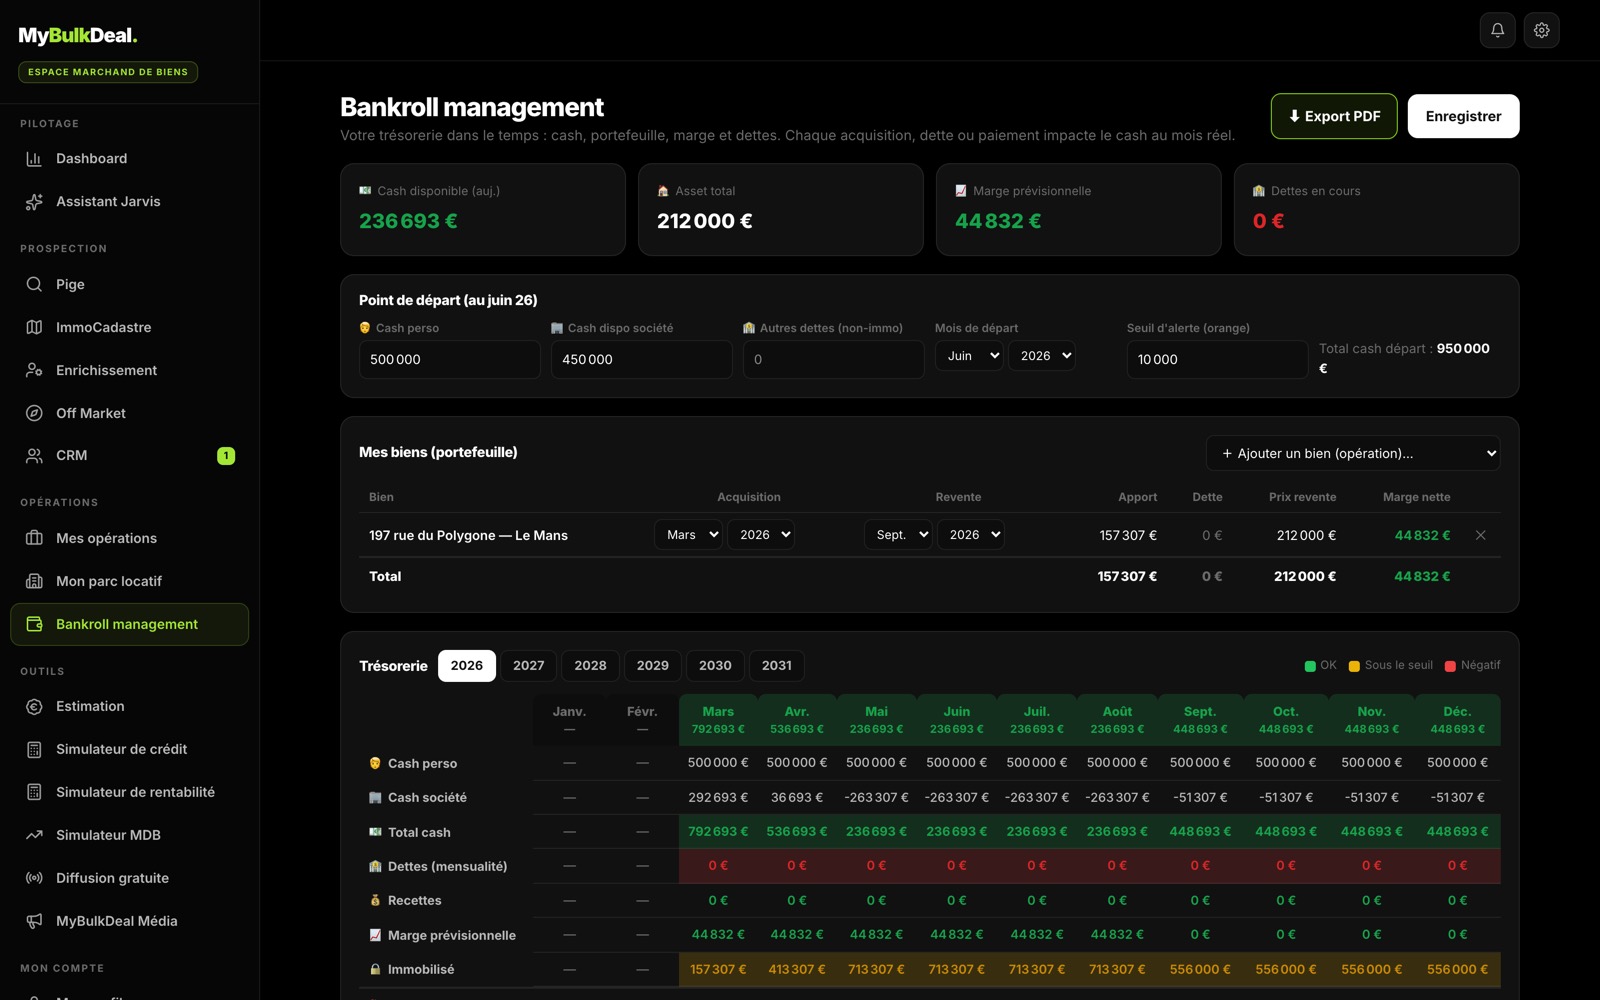The height and width of the screenshot is (1000, 1600).
Task: Click the Off Market compass icon
Action: (34, 413)
